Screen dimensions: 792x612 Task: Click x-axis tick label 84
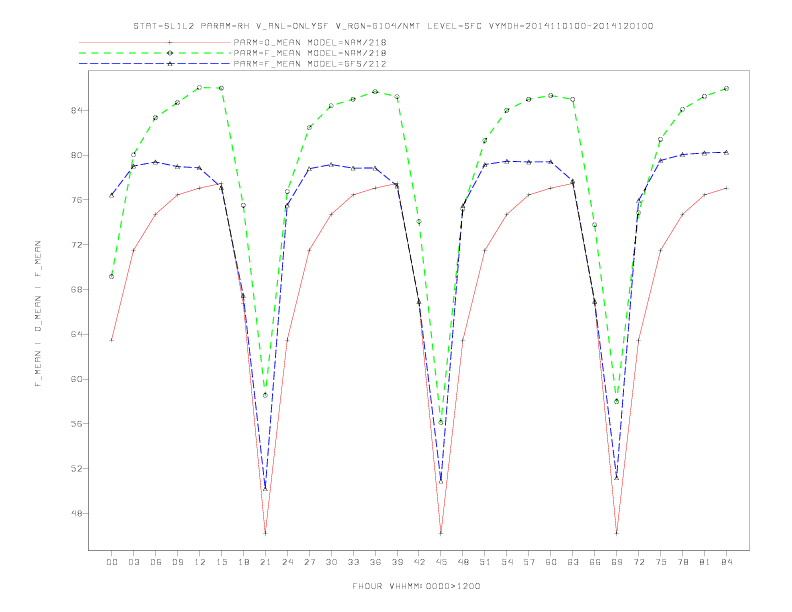[727, 562]
